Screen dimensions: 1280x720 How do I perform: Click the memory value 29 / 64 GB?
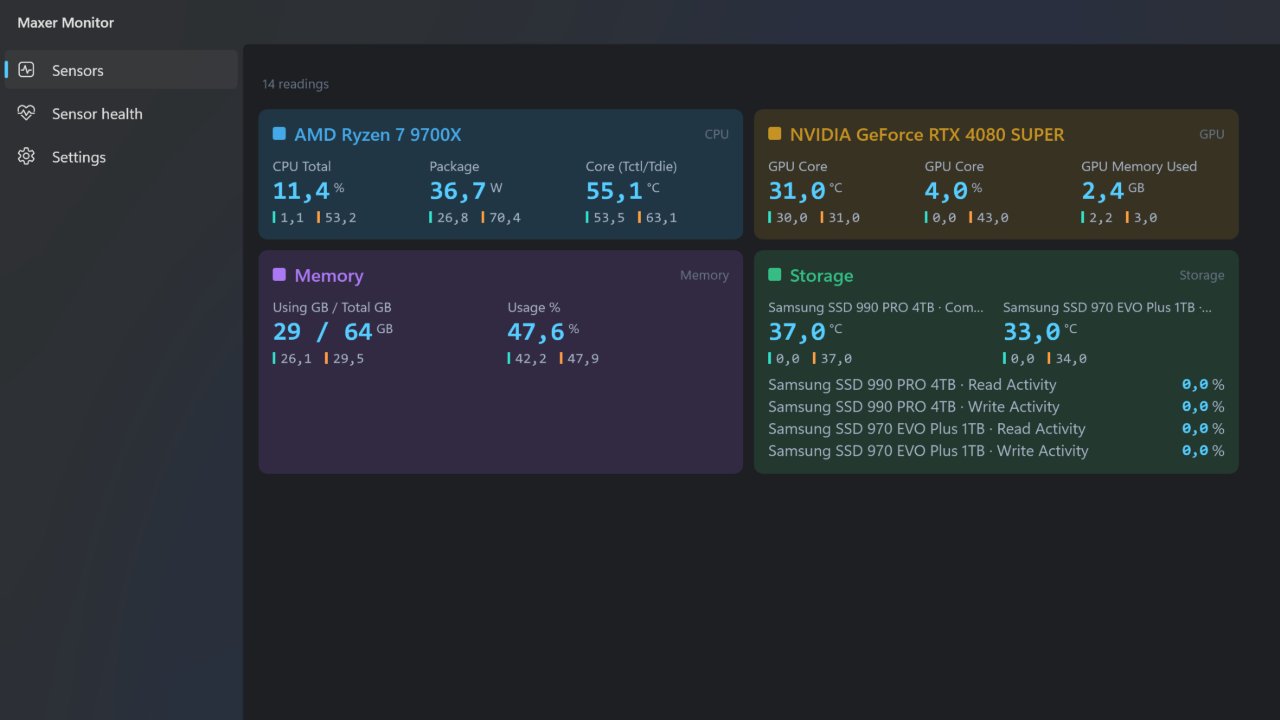pos(333,331)
